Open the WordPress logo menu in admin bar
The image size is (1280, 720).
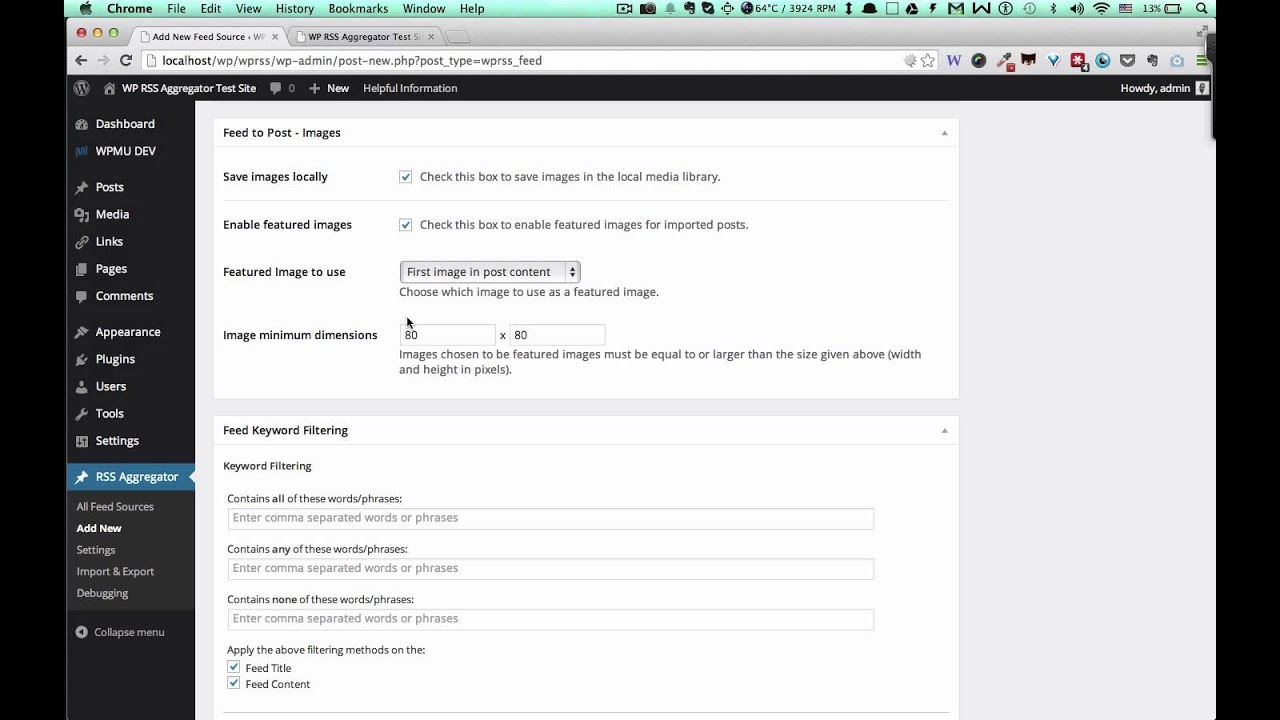point(82,88)
